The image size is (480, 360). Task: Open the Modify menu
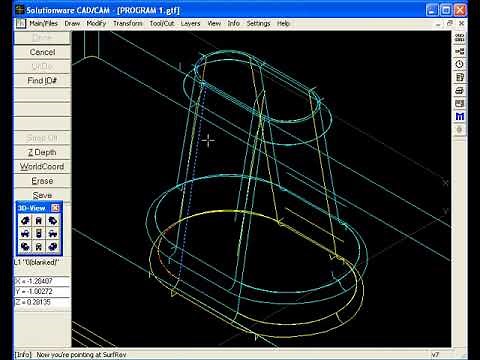96,23
